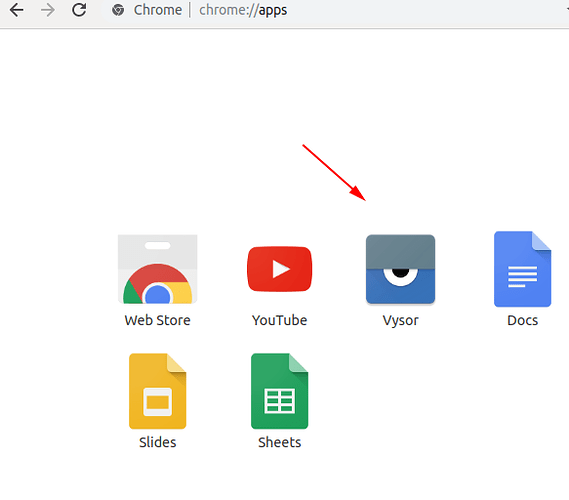Open the Sheets app icon
569x500 pixels.
tap(279, 391)
